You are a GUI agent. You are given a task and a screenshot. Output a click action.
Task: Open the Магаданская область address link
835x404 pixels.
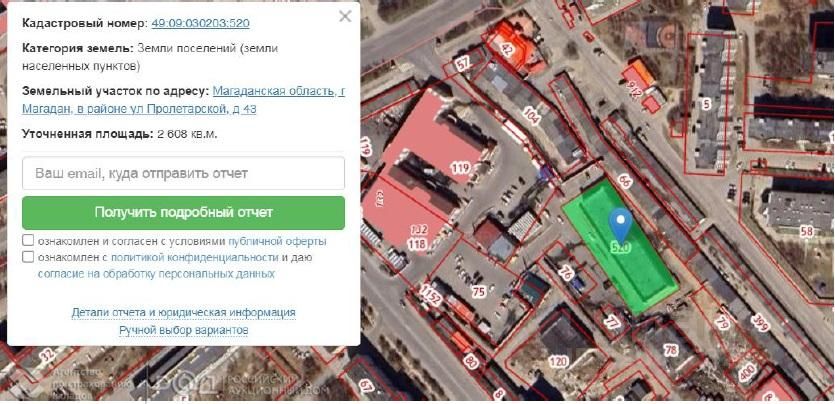pyautogui.click(x=184, y=100)
